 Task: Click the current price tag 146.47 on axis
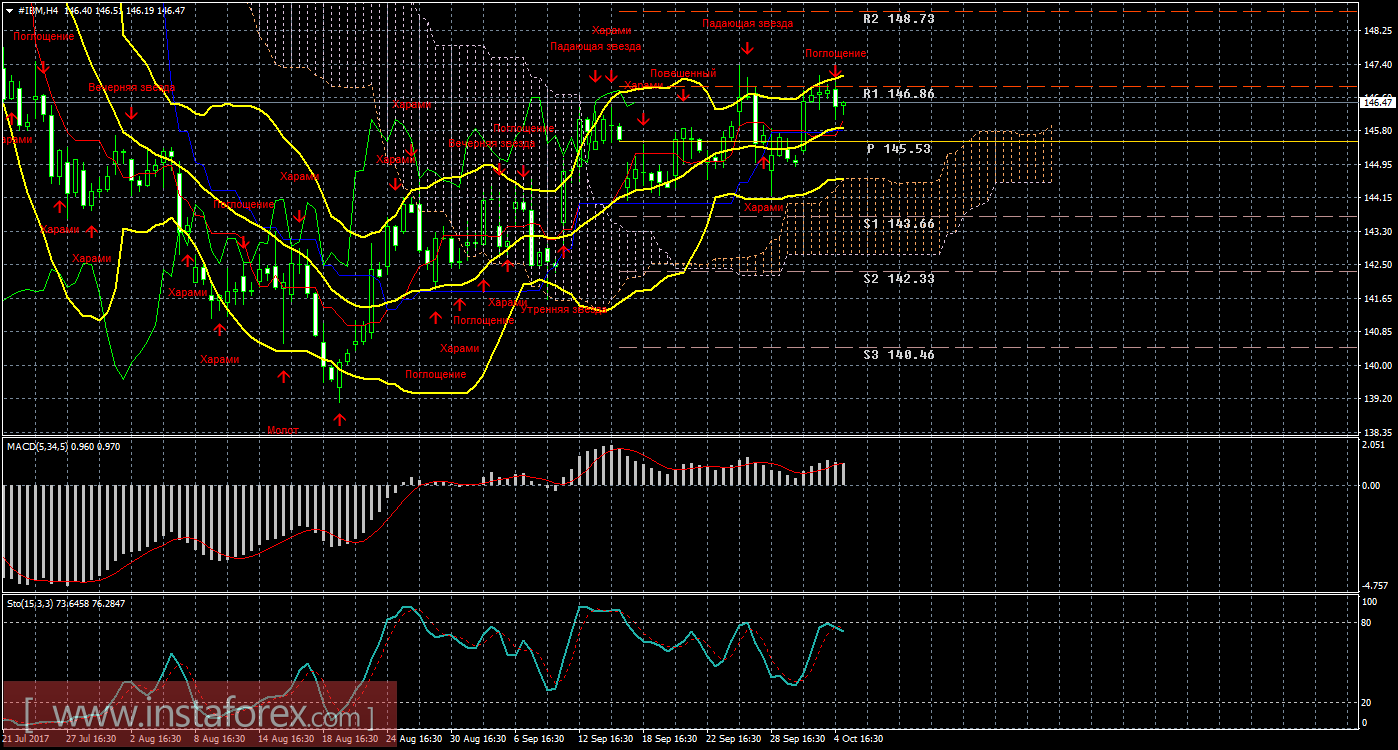point(1376,101)
